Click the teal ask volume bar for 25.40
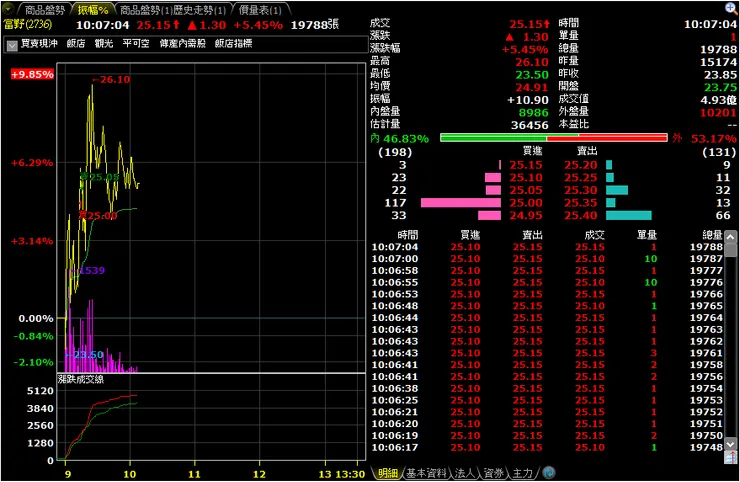The image size is (740, 482). (x=629, y=216)
